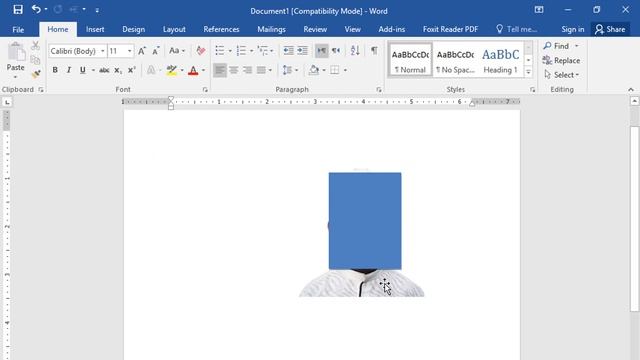Switch to the Review tab

(x=315, y=29)
